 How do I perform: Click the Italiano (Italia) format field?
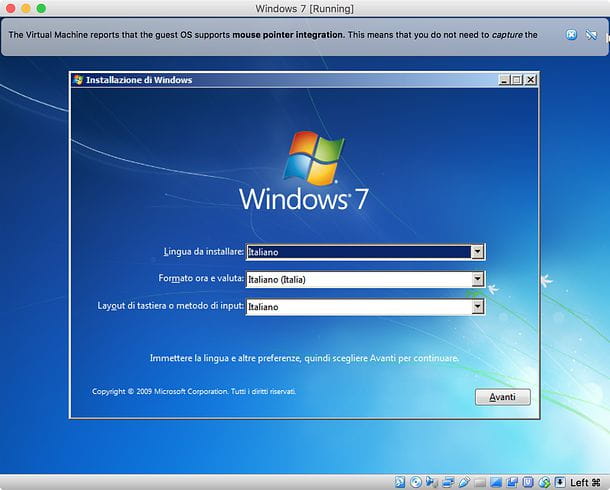click(357, 280)
